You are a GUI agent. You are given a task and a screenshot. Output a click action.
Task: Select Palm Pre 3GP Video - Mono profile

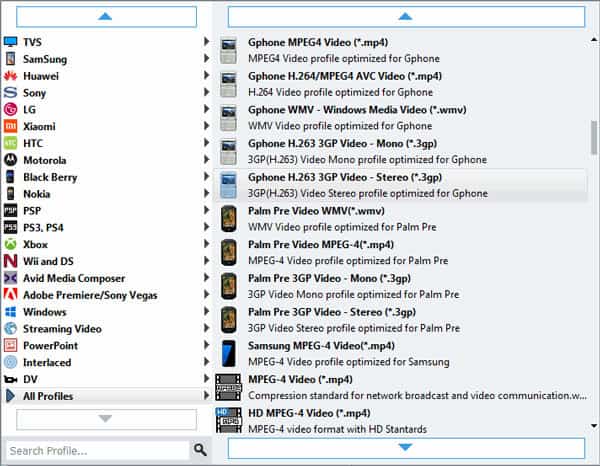[x=400, y=286]
